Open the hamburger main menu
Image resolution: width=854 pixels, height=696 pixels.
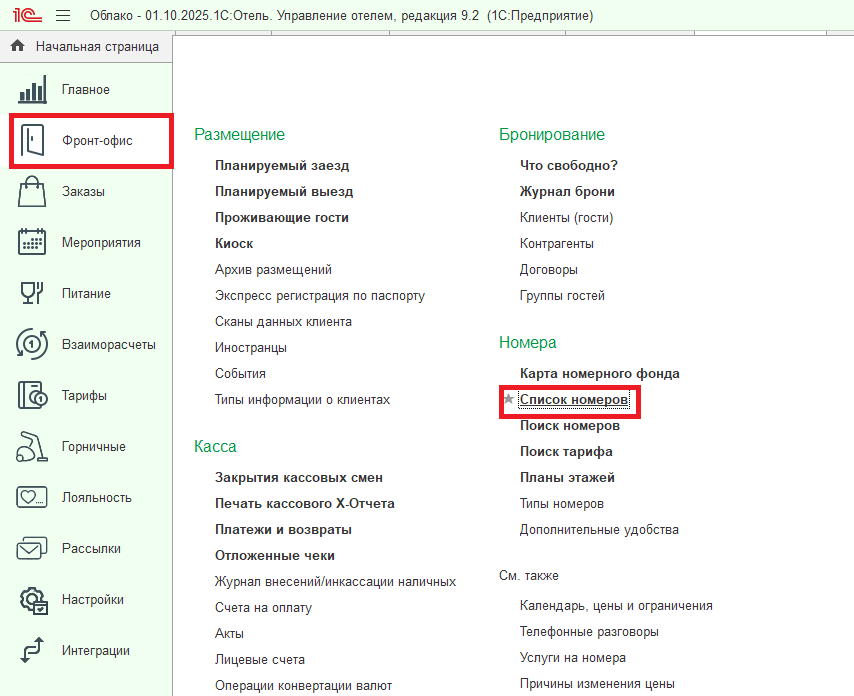click(x=63, y=15)
